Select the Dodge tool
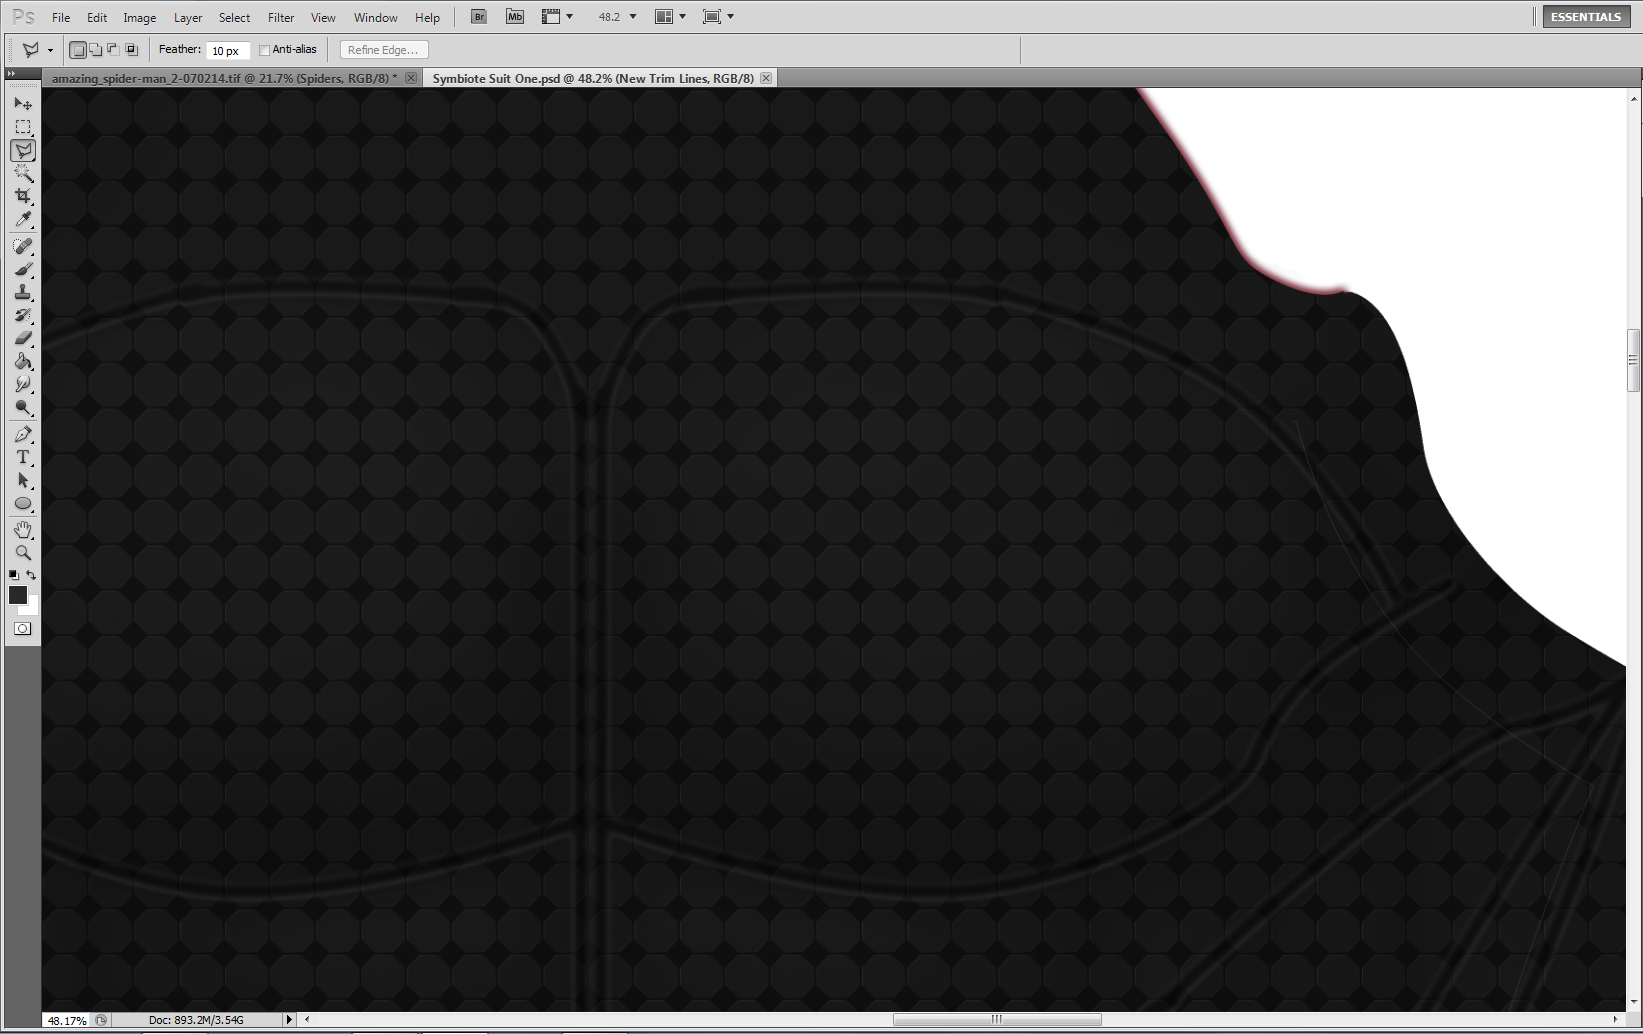1643x1034 pixels. pyautogui.click(x=23, y=407)
